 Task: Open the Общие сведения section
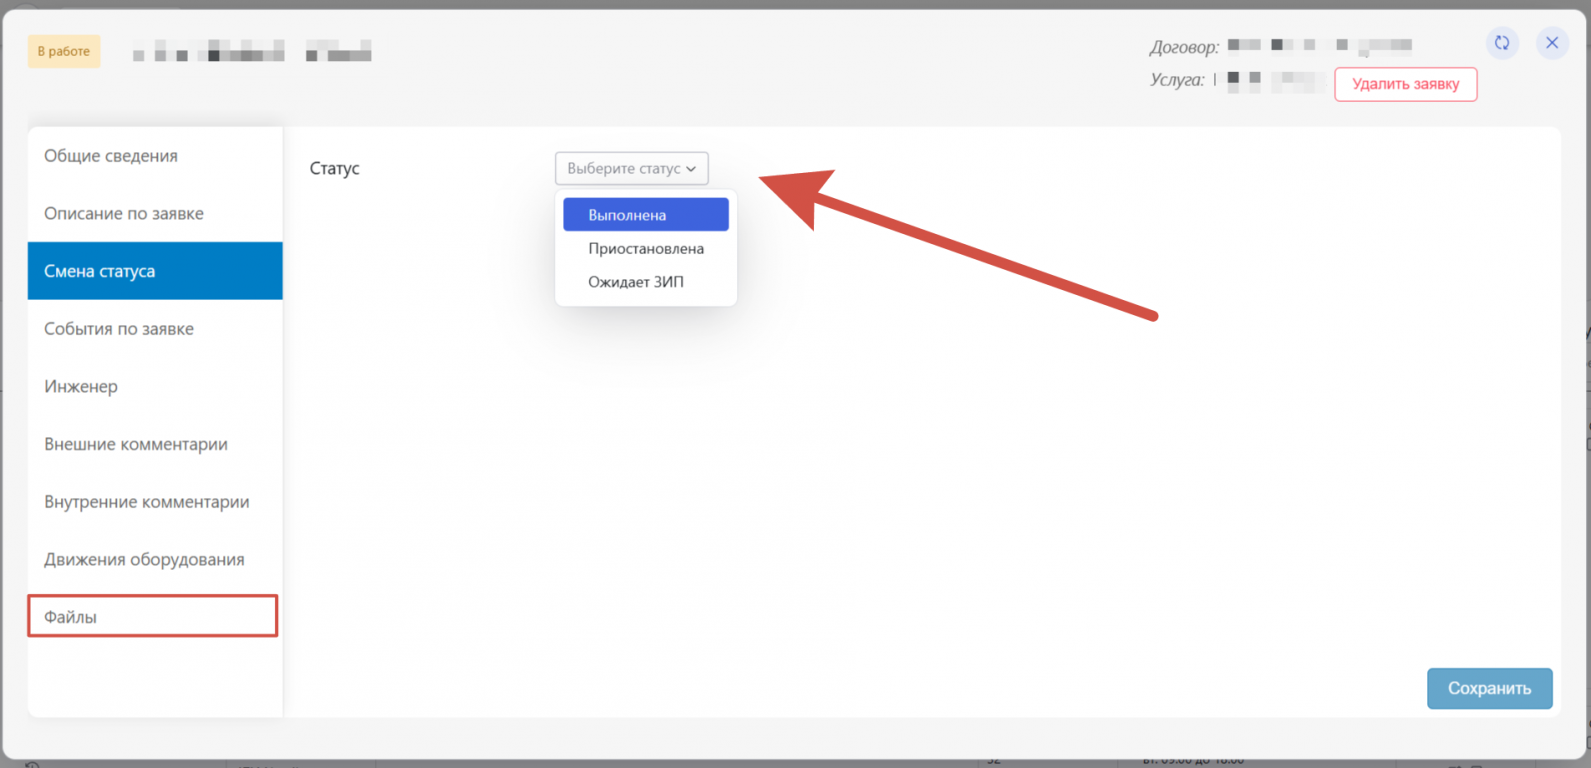(111, 156)
